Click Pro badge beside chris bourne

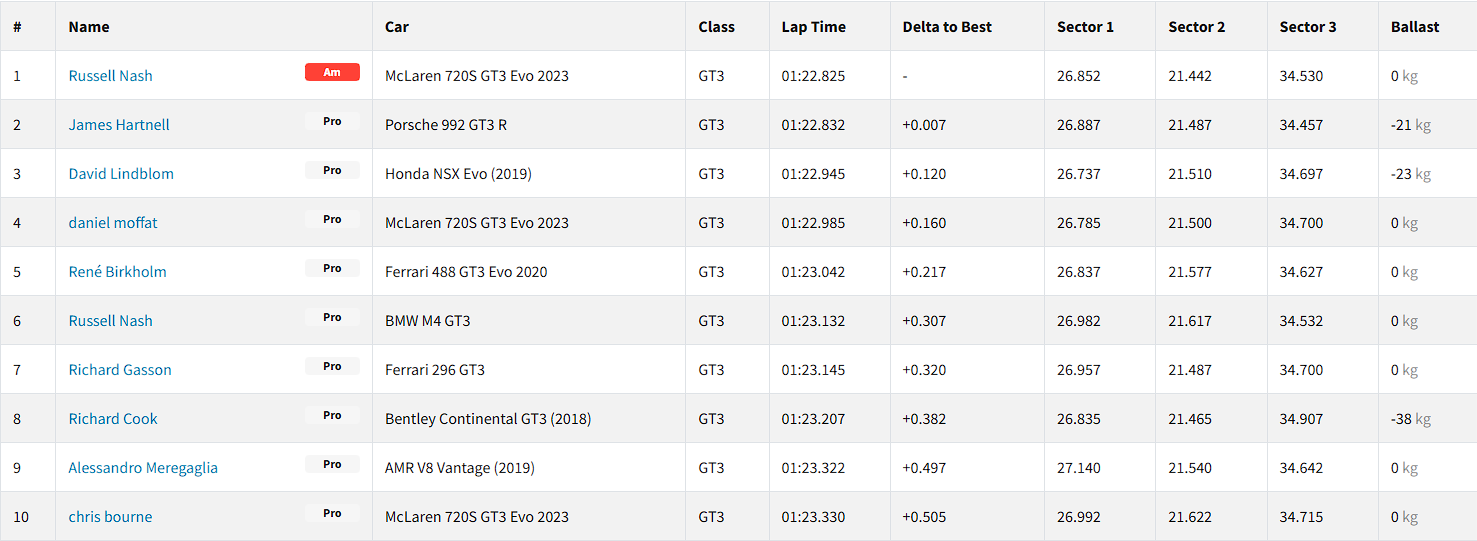332,513
